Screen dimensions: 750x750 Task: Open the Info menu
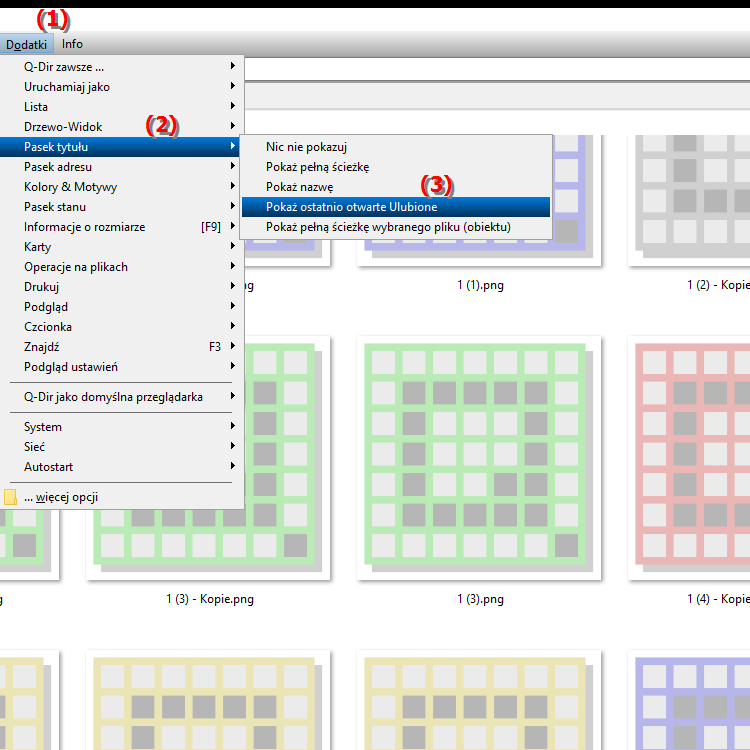72,44
